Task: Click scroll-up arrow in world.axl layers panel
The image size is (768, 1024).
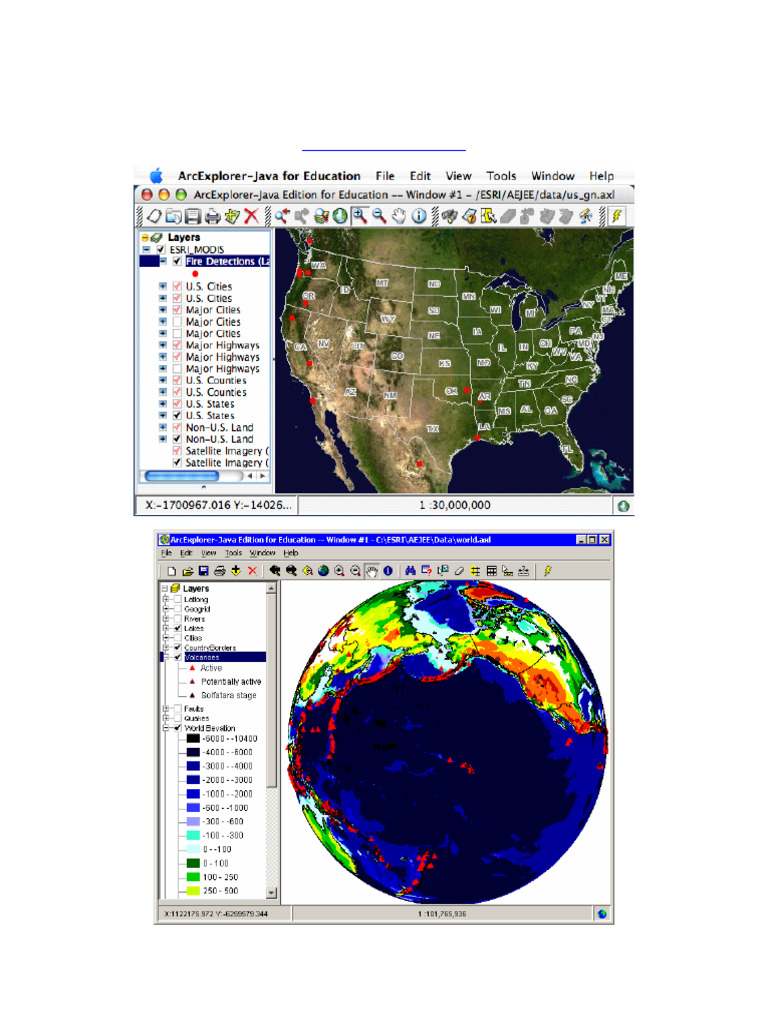Action: pyautogui.click(x=272, y=588)
